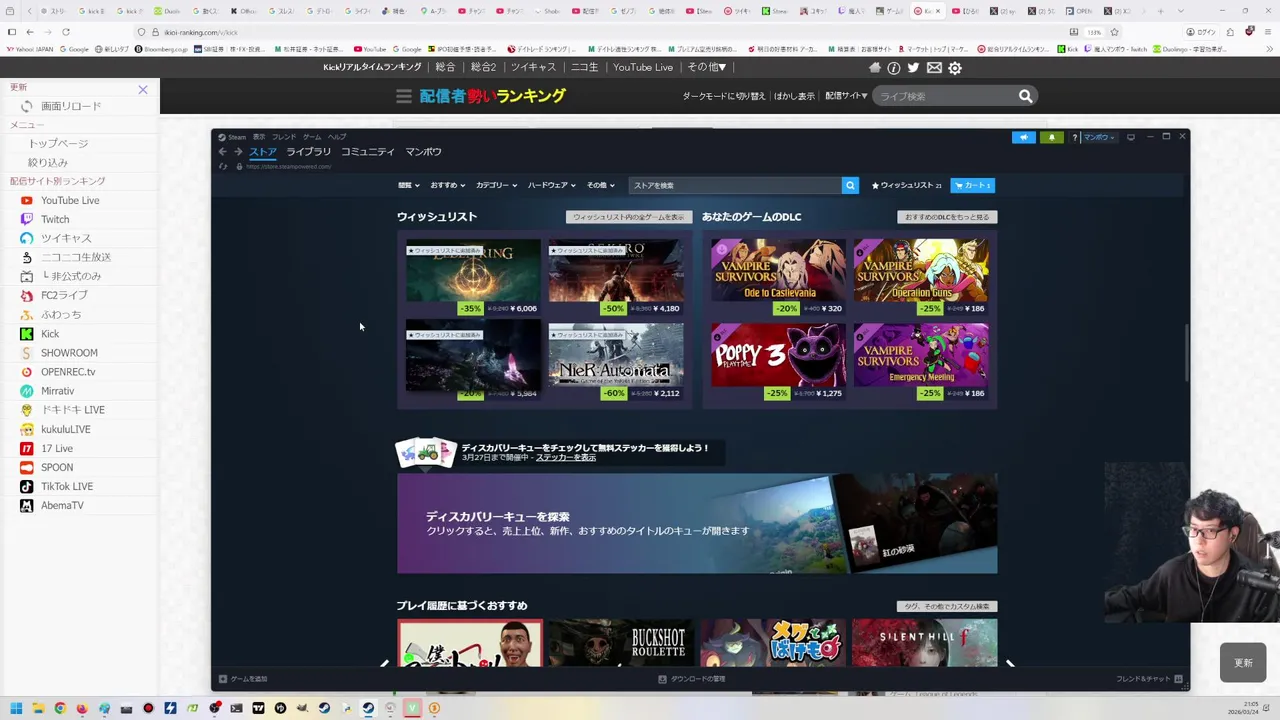Open the Steam カート cart button
Screen dimensions: 1280x720
point(972,185)
